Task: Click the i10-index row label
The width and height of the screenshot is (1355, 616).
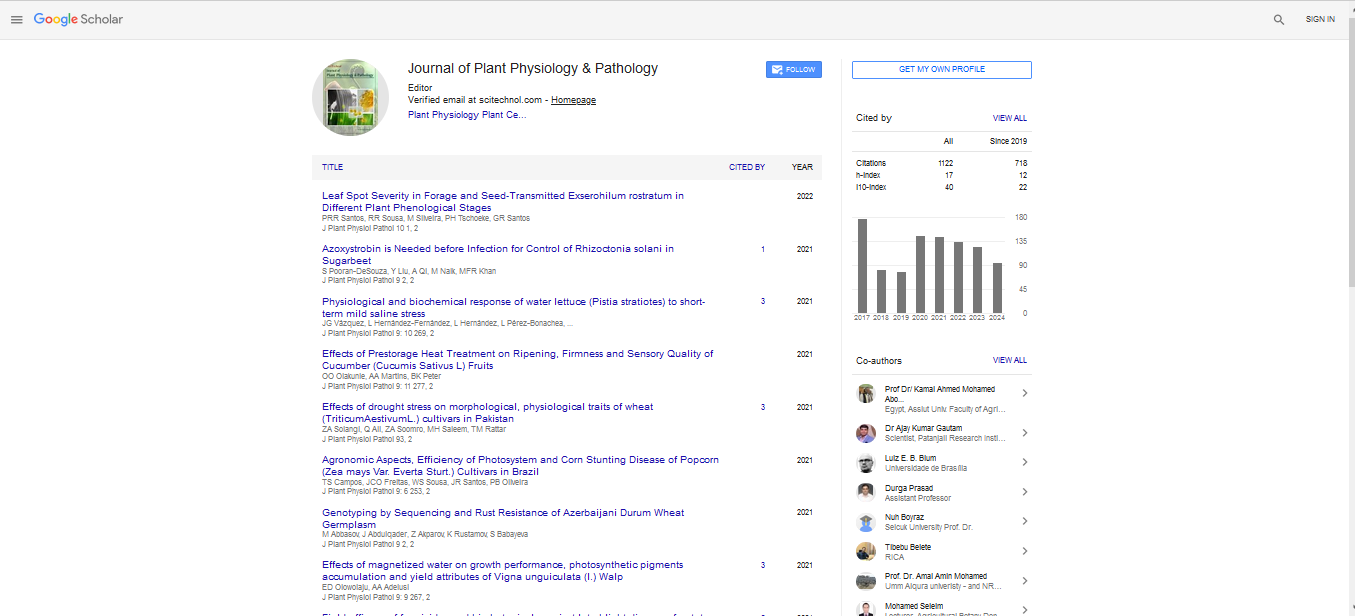Action: pyautogui.click(x=873, y=187)
